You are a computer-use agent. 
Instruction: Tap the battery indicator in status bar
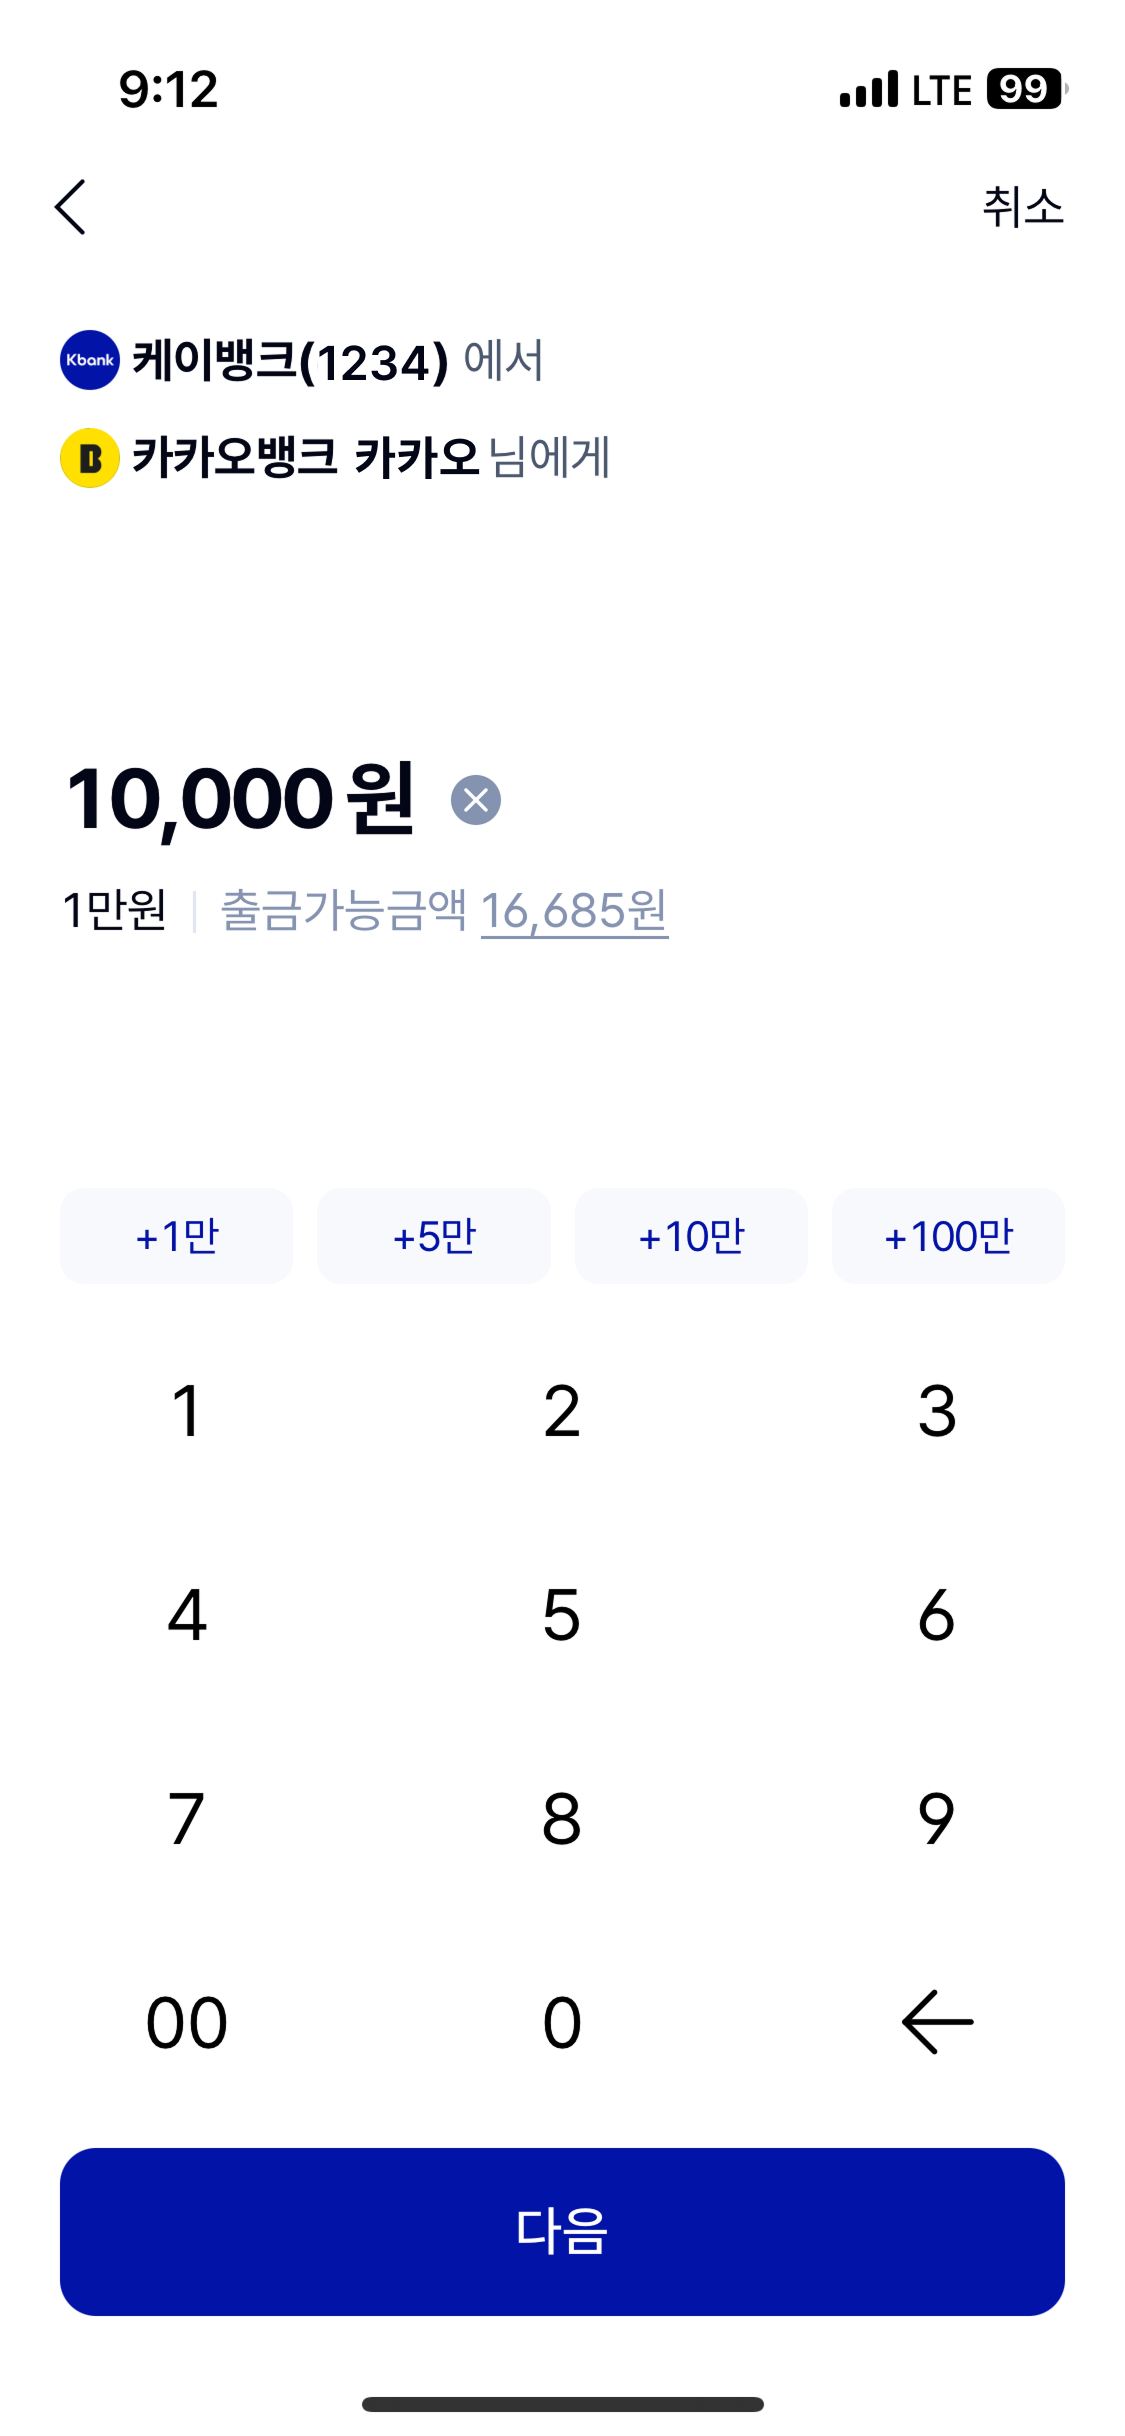click(x=1026, y=89)
